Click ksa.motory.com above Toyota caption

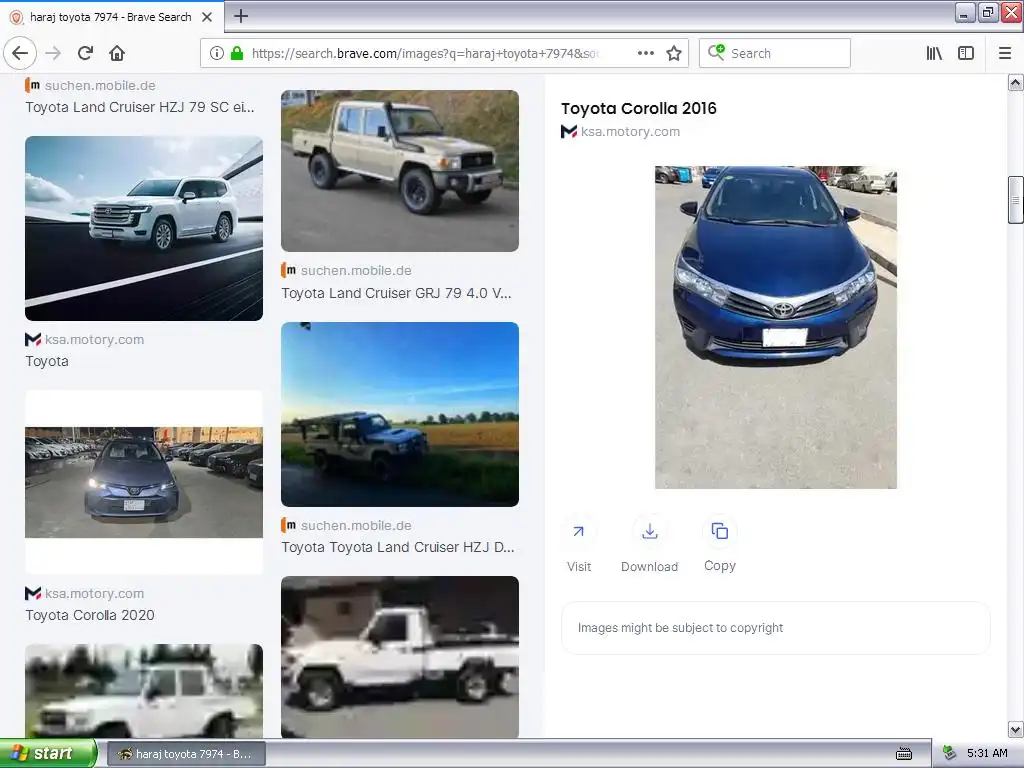pyautogui.click(x=94, y=340)
